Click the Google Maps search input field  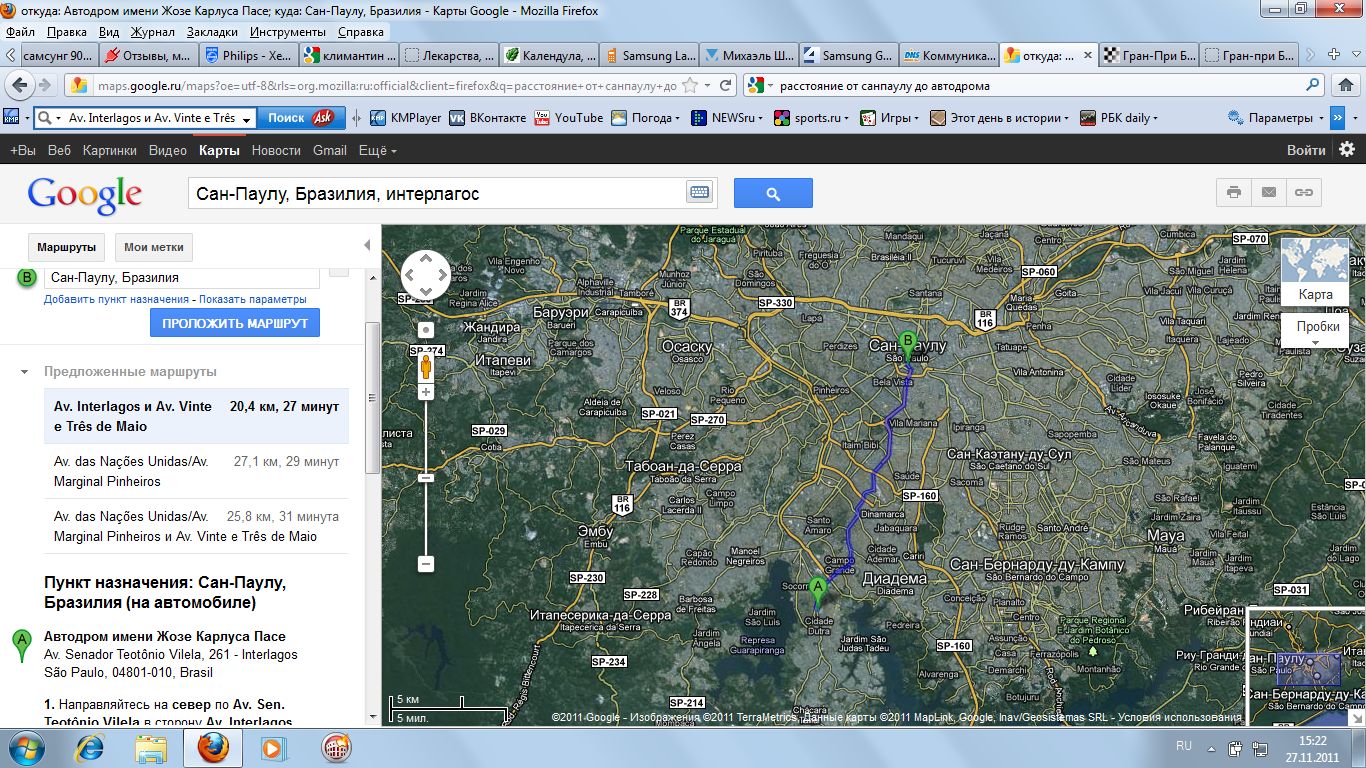[437, 193]
